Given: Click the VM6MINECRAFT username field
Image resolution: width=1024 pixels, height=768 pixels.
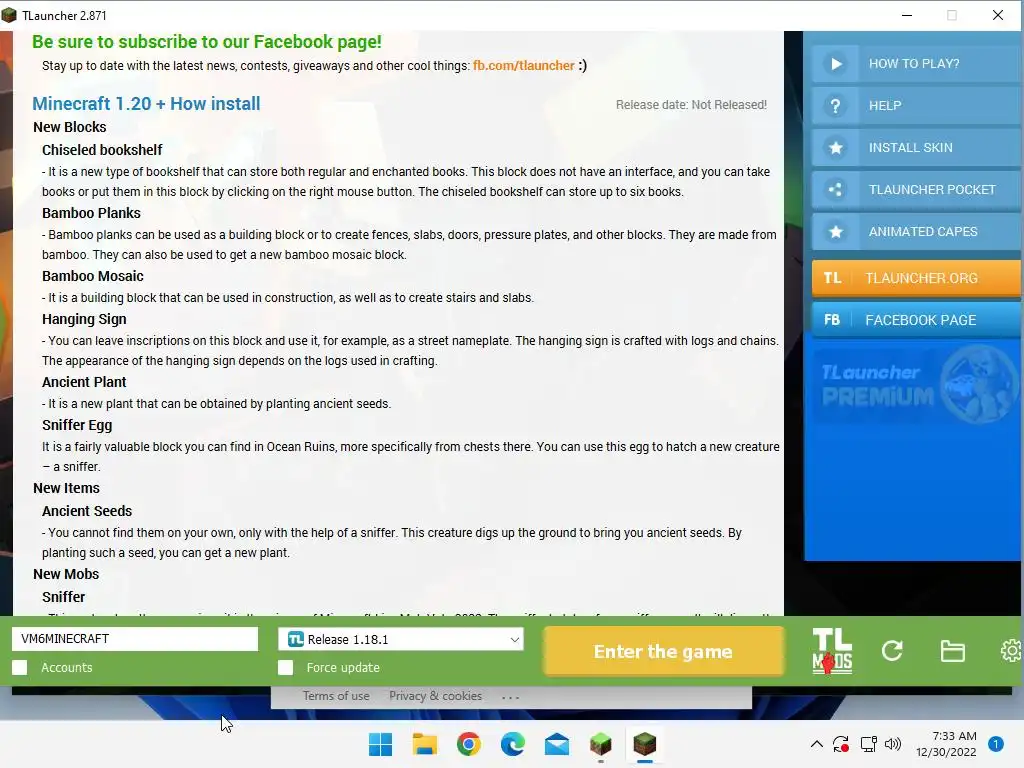Looking at the screenshot, I should click(135, 639).
